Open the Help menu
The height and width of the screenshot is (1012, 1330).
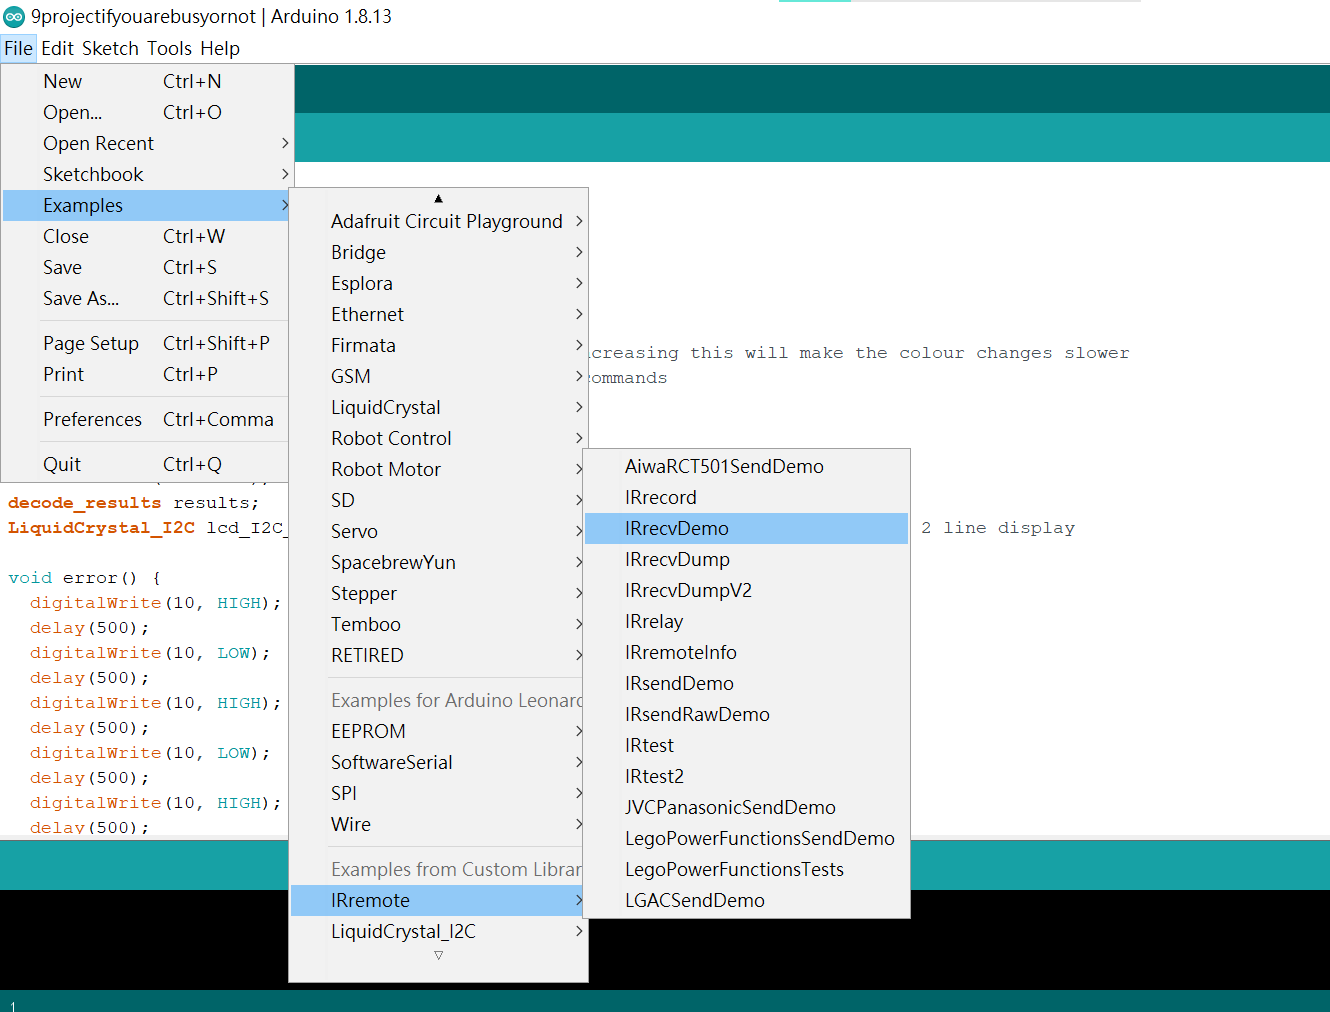tap(220, 48)
